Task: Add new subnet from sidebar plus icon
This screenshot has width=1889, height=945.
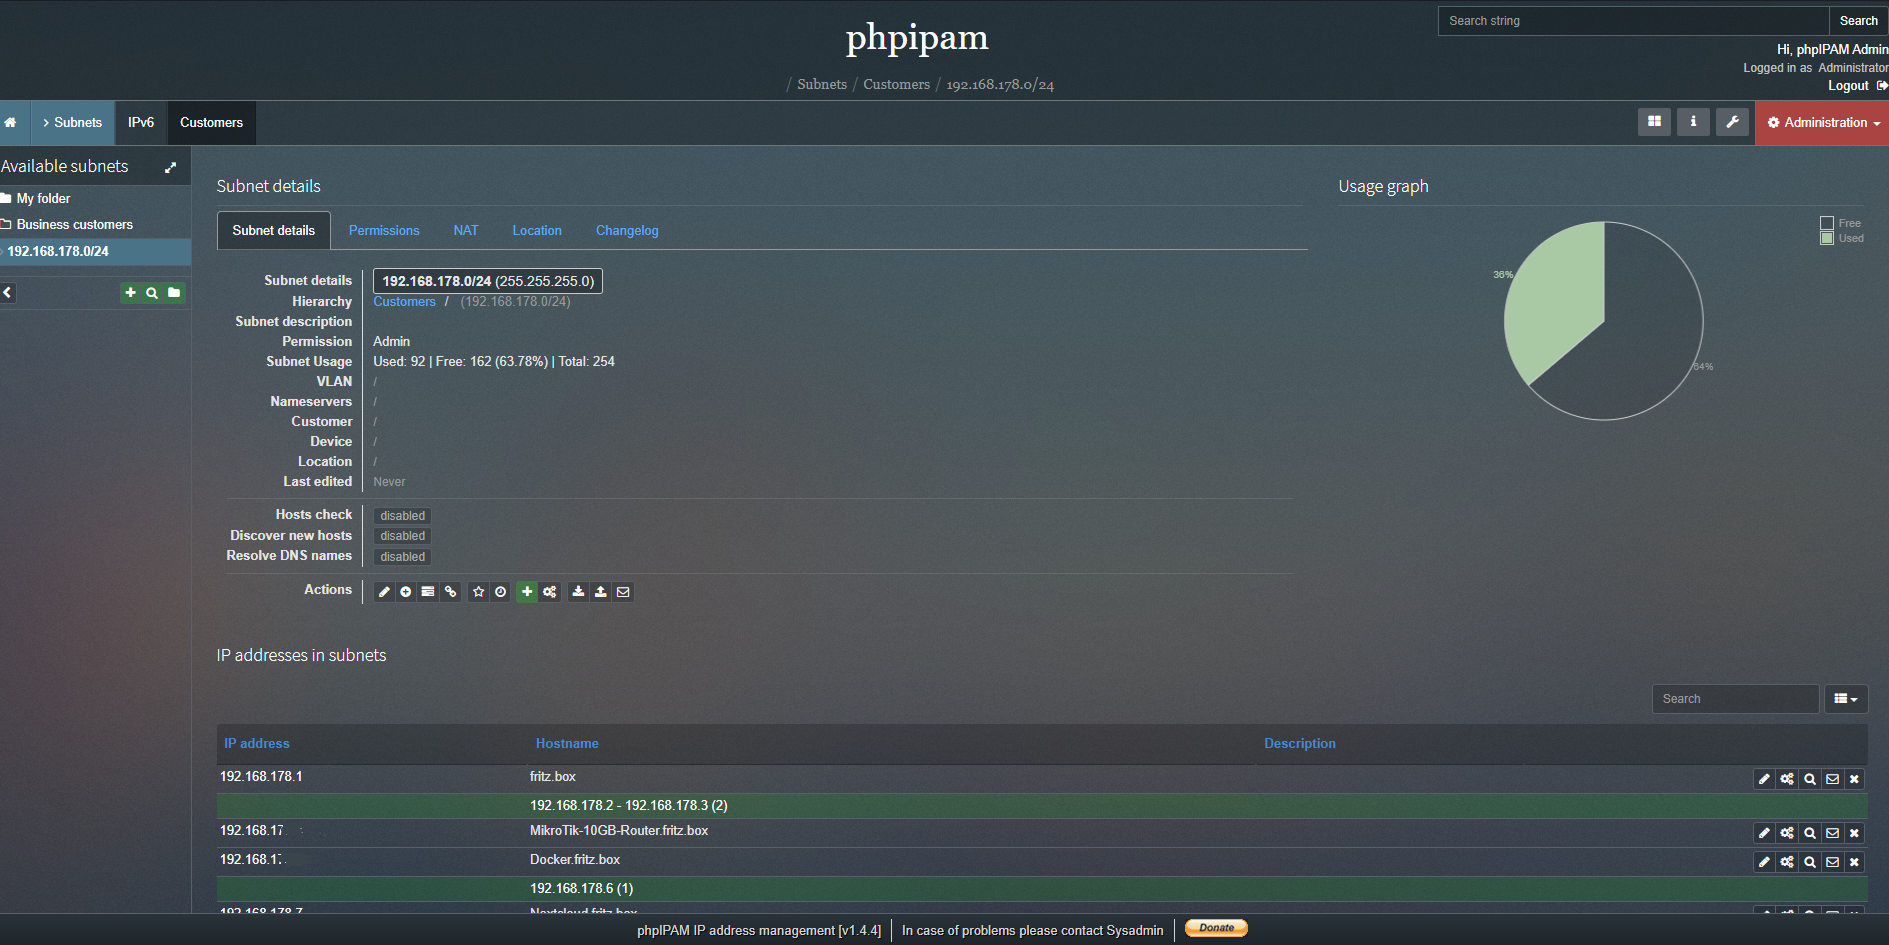Action: point(130,293)
